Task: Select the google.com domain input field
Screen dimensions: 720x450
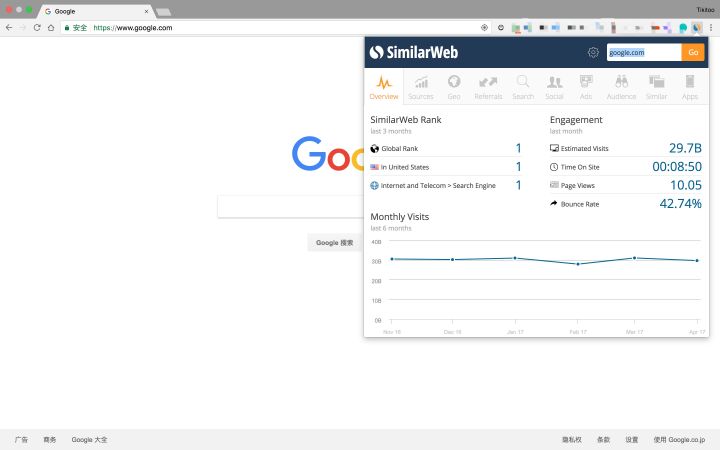Action: pyautogui.click(x=644, y=52)
